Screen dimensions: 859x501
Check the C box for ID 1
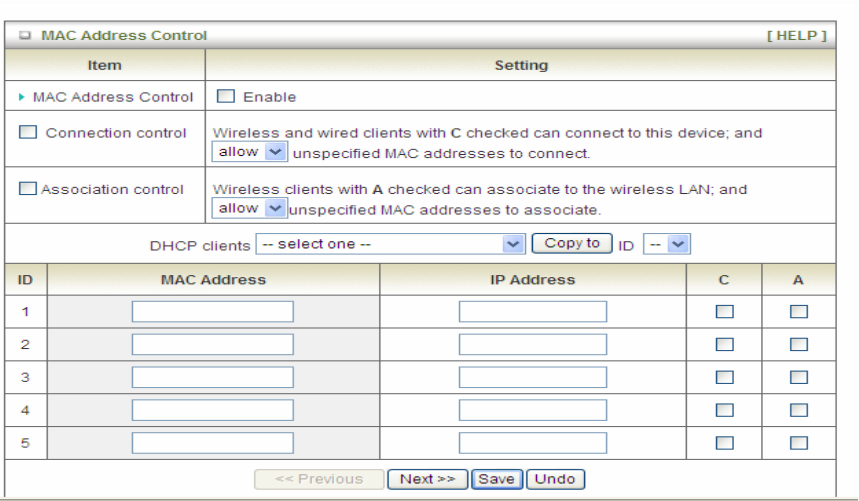pyautogui.click(x=723, y=312)
